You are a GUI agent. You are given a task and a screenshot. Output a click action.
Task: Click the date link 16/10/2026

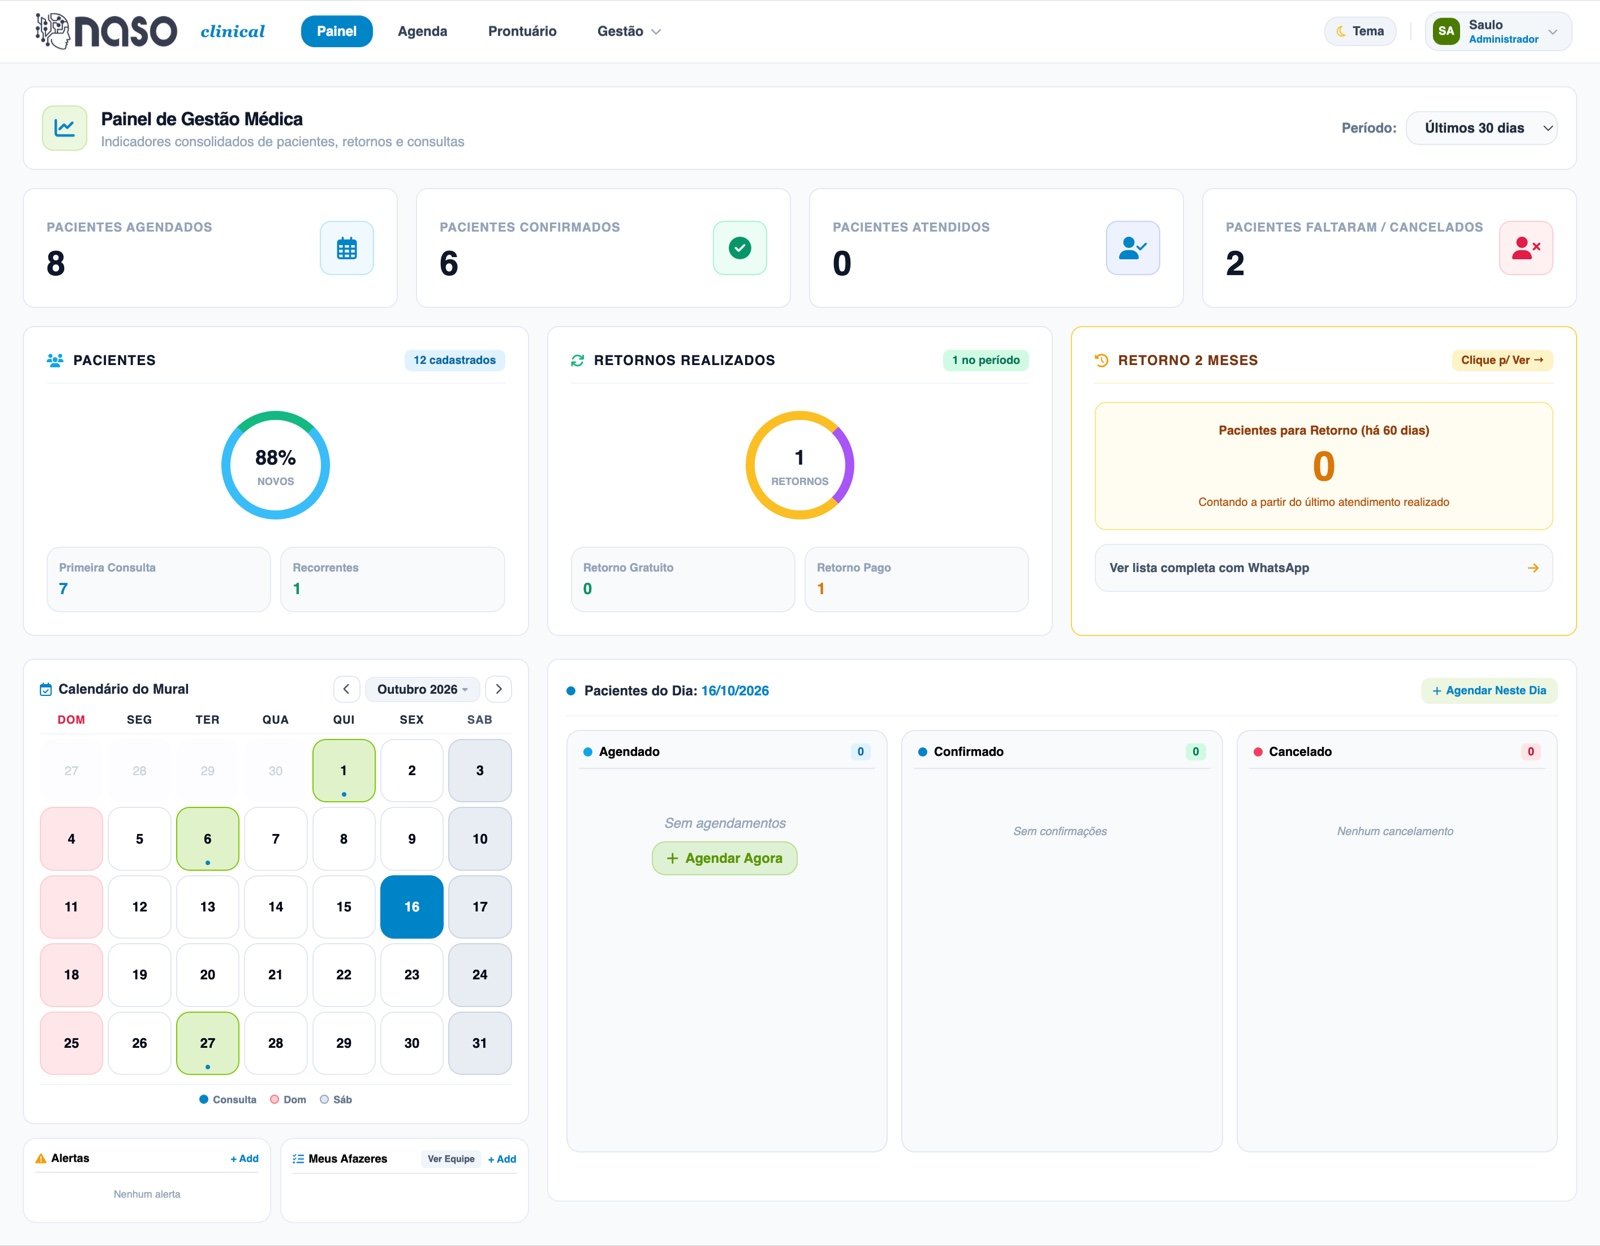(x=735, y=691)
